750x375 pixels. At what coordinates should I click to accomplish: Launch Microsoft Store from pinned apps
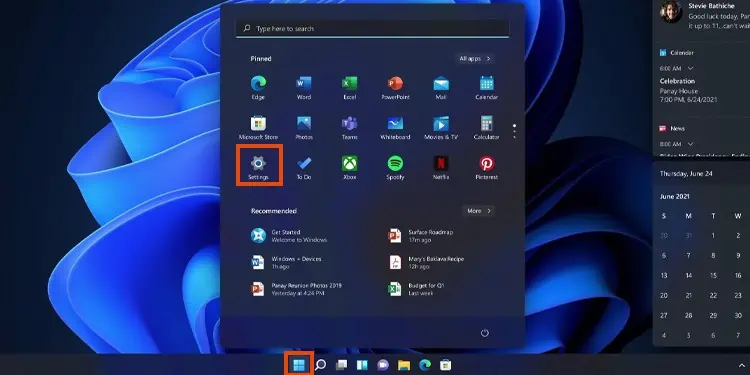[258, 128]
